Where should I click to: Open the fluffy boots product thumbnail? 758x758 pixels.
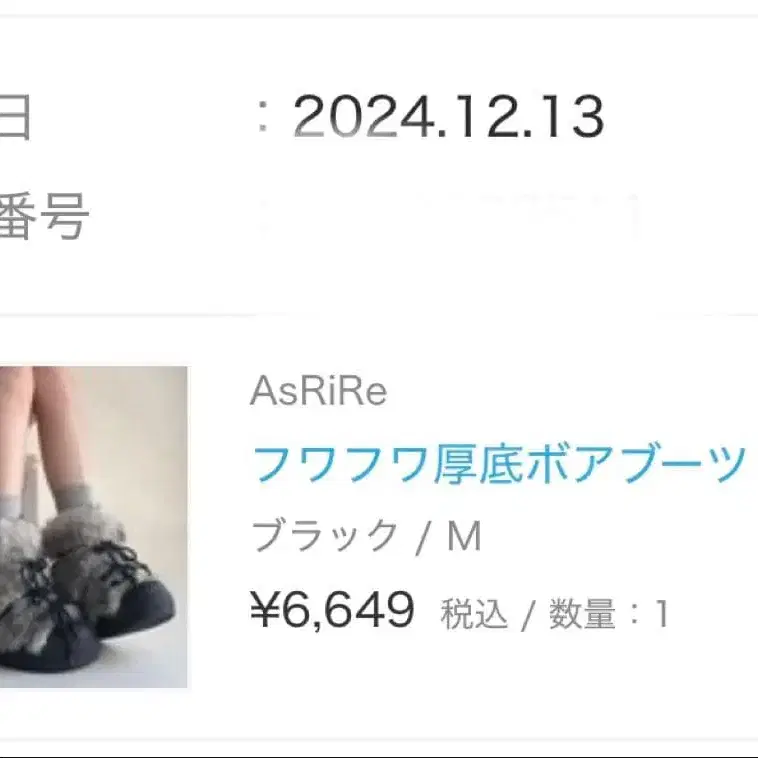tap(93, 526)
